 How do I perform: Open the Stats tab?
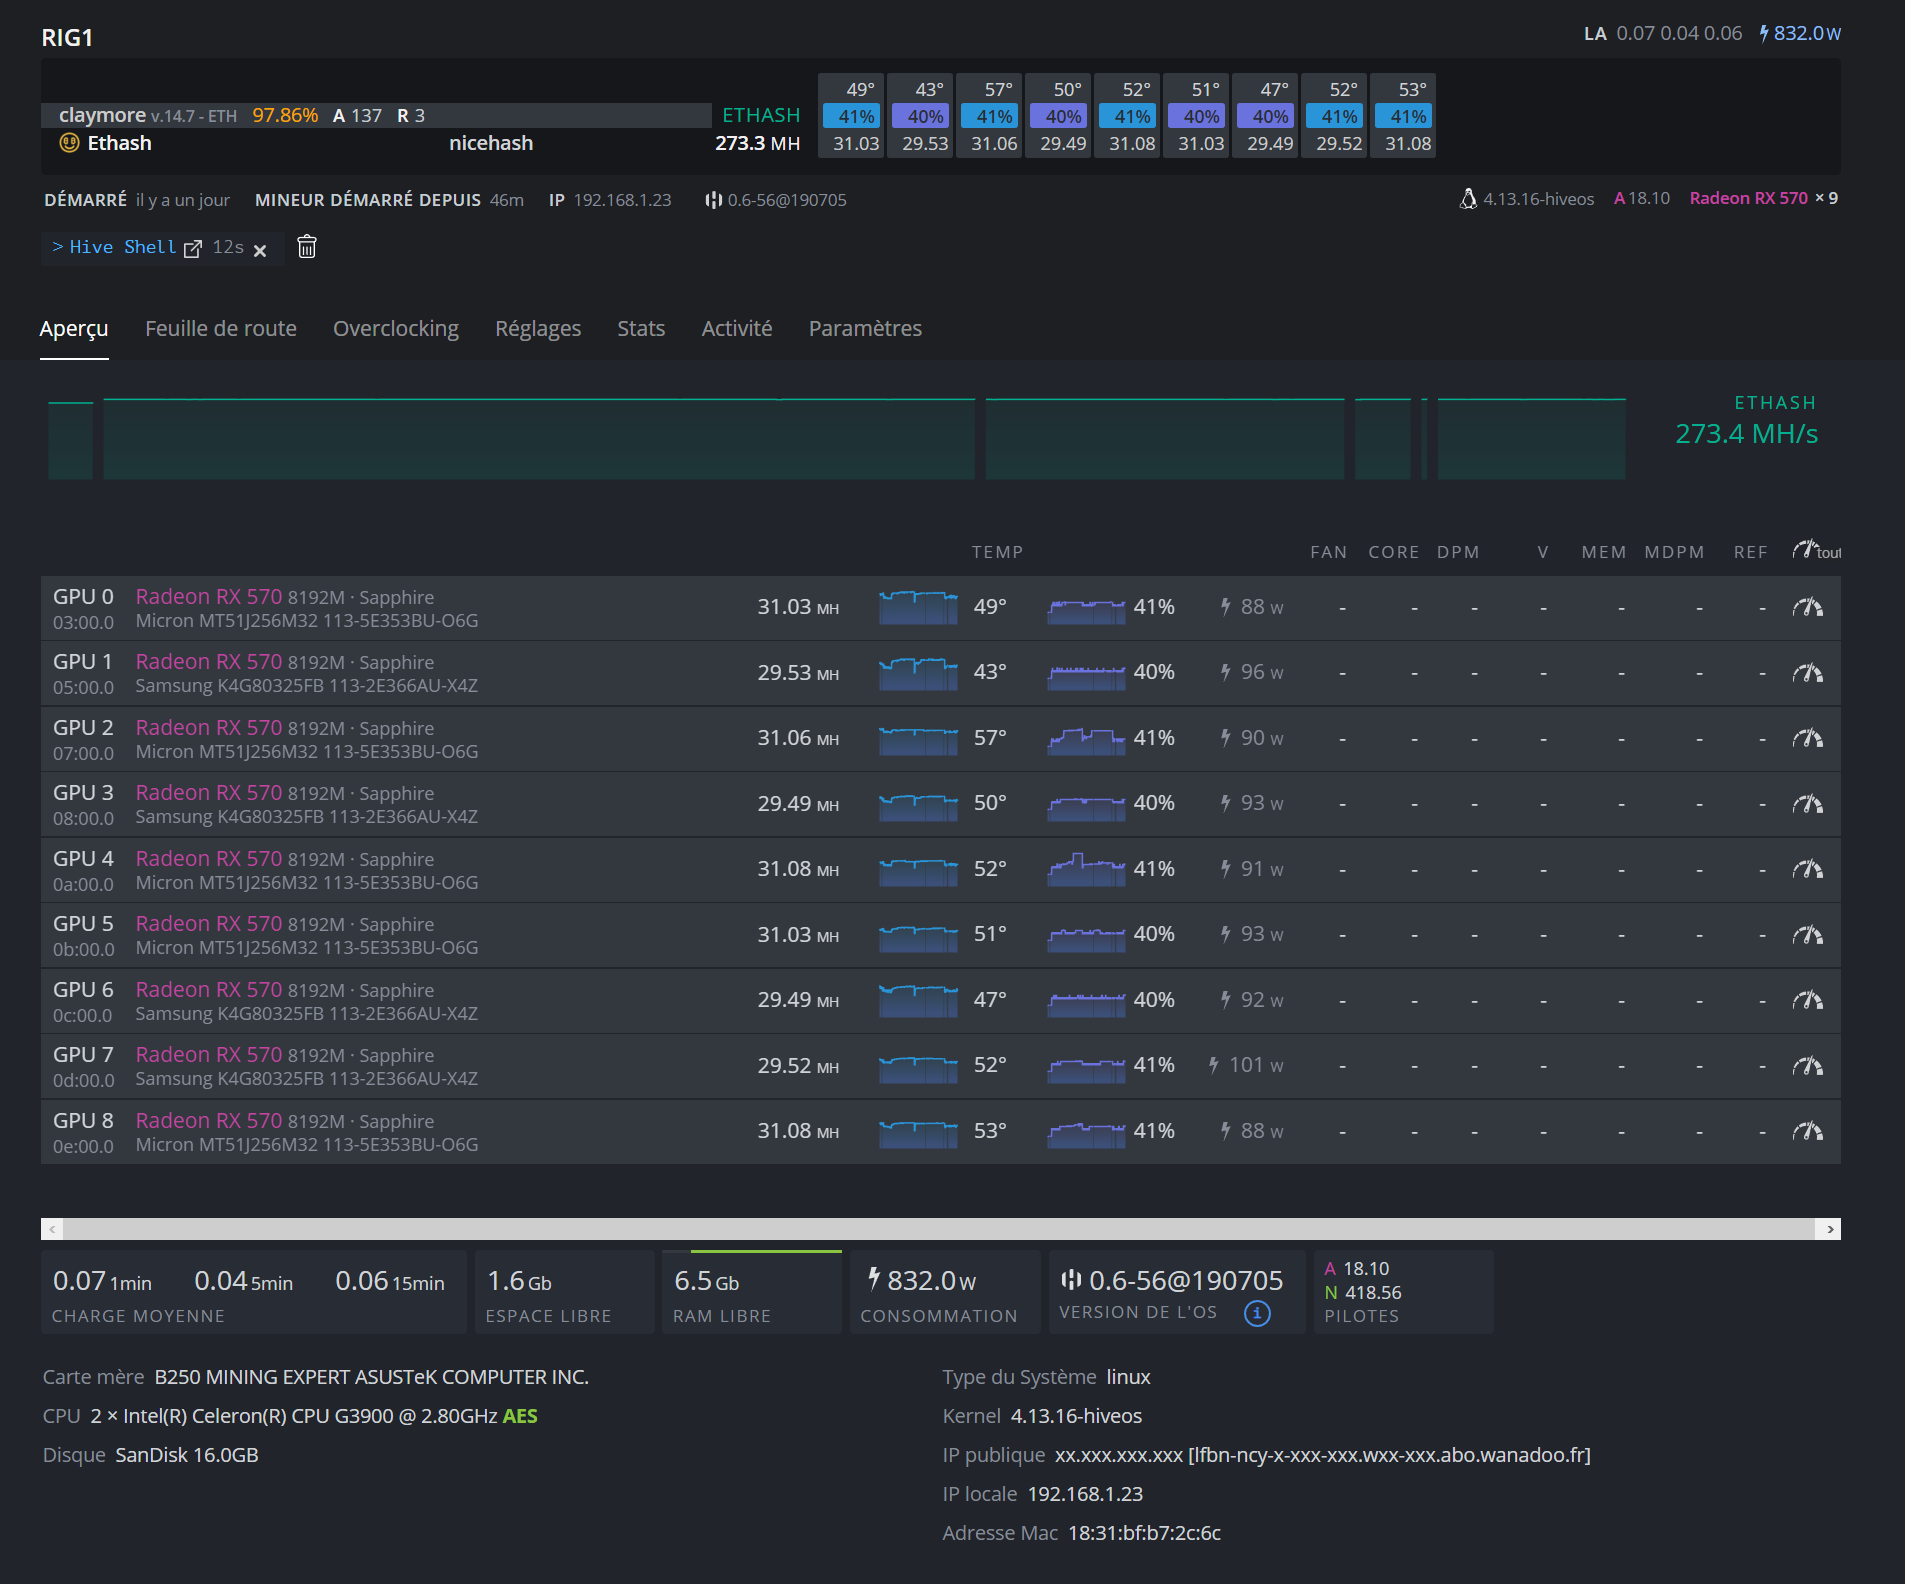[640, 329]
